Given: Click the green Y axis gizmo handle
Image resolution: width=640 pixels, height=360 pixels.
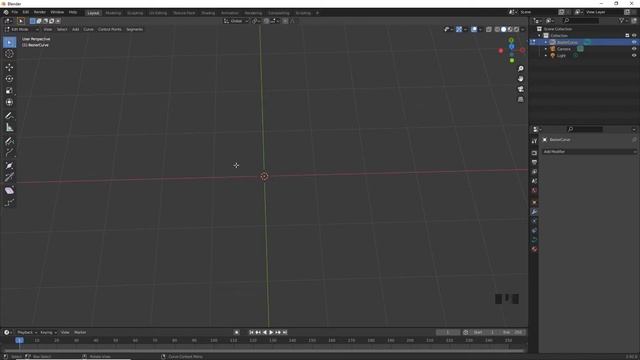Looking at the screenshot, I should [x=512, y=60].
